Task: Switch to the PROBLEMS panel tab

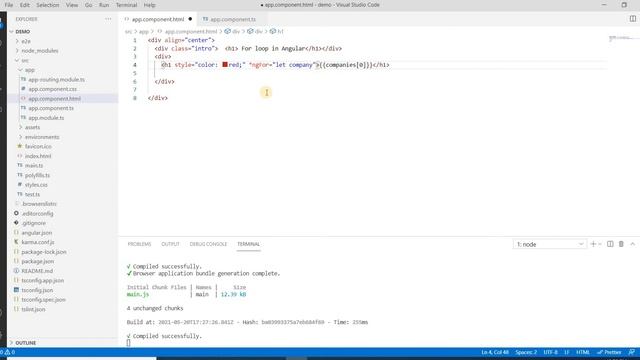Action: (x=139, y=244)
